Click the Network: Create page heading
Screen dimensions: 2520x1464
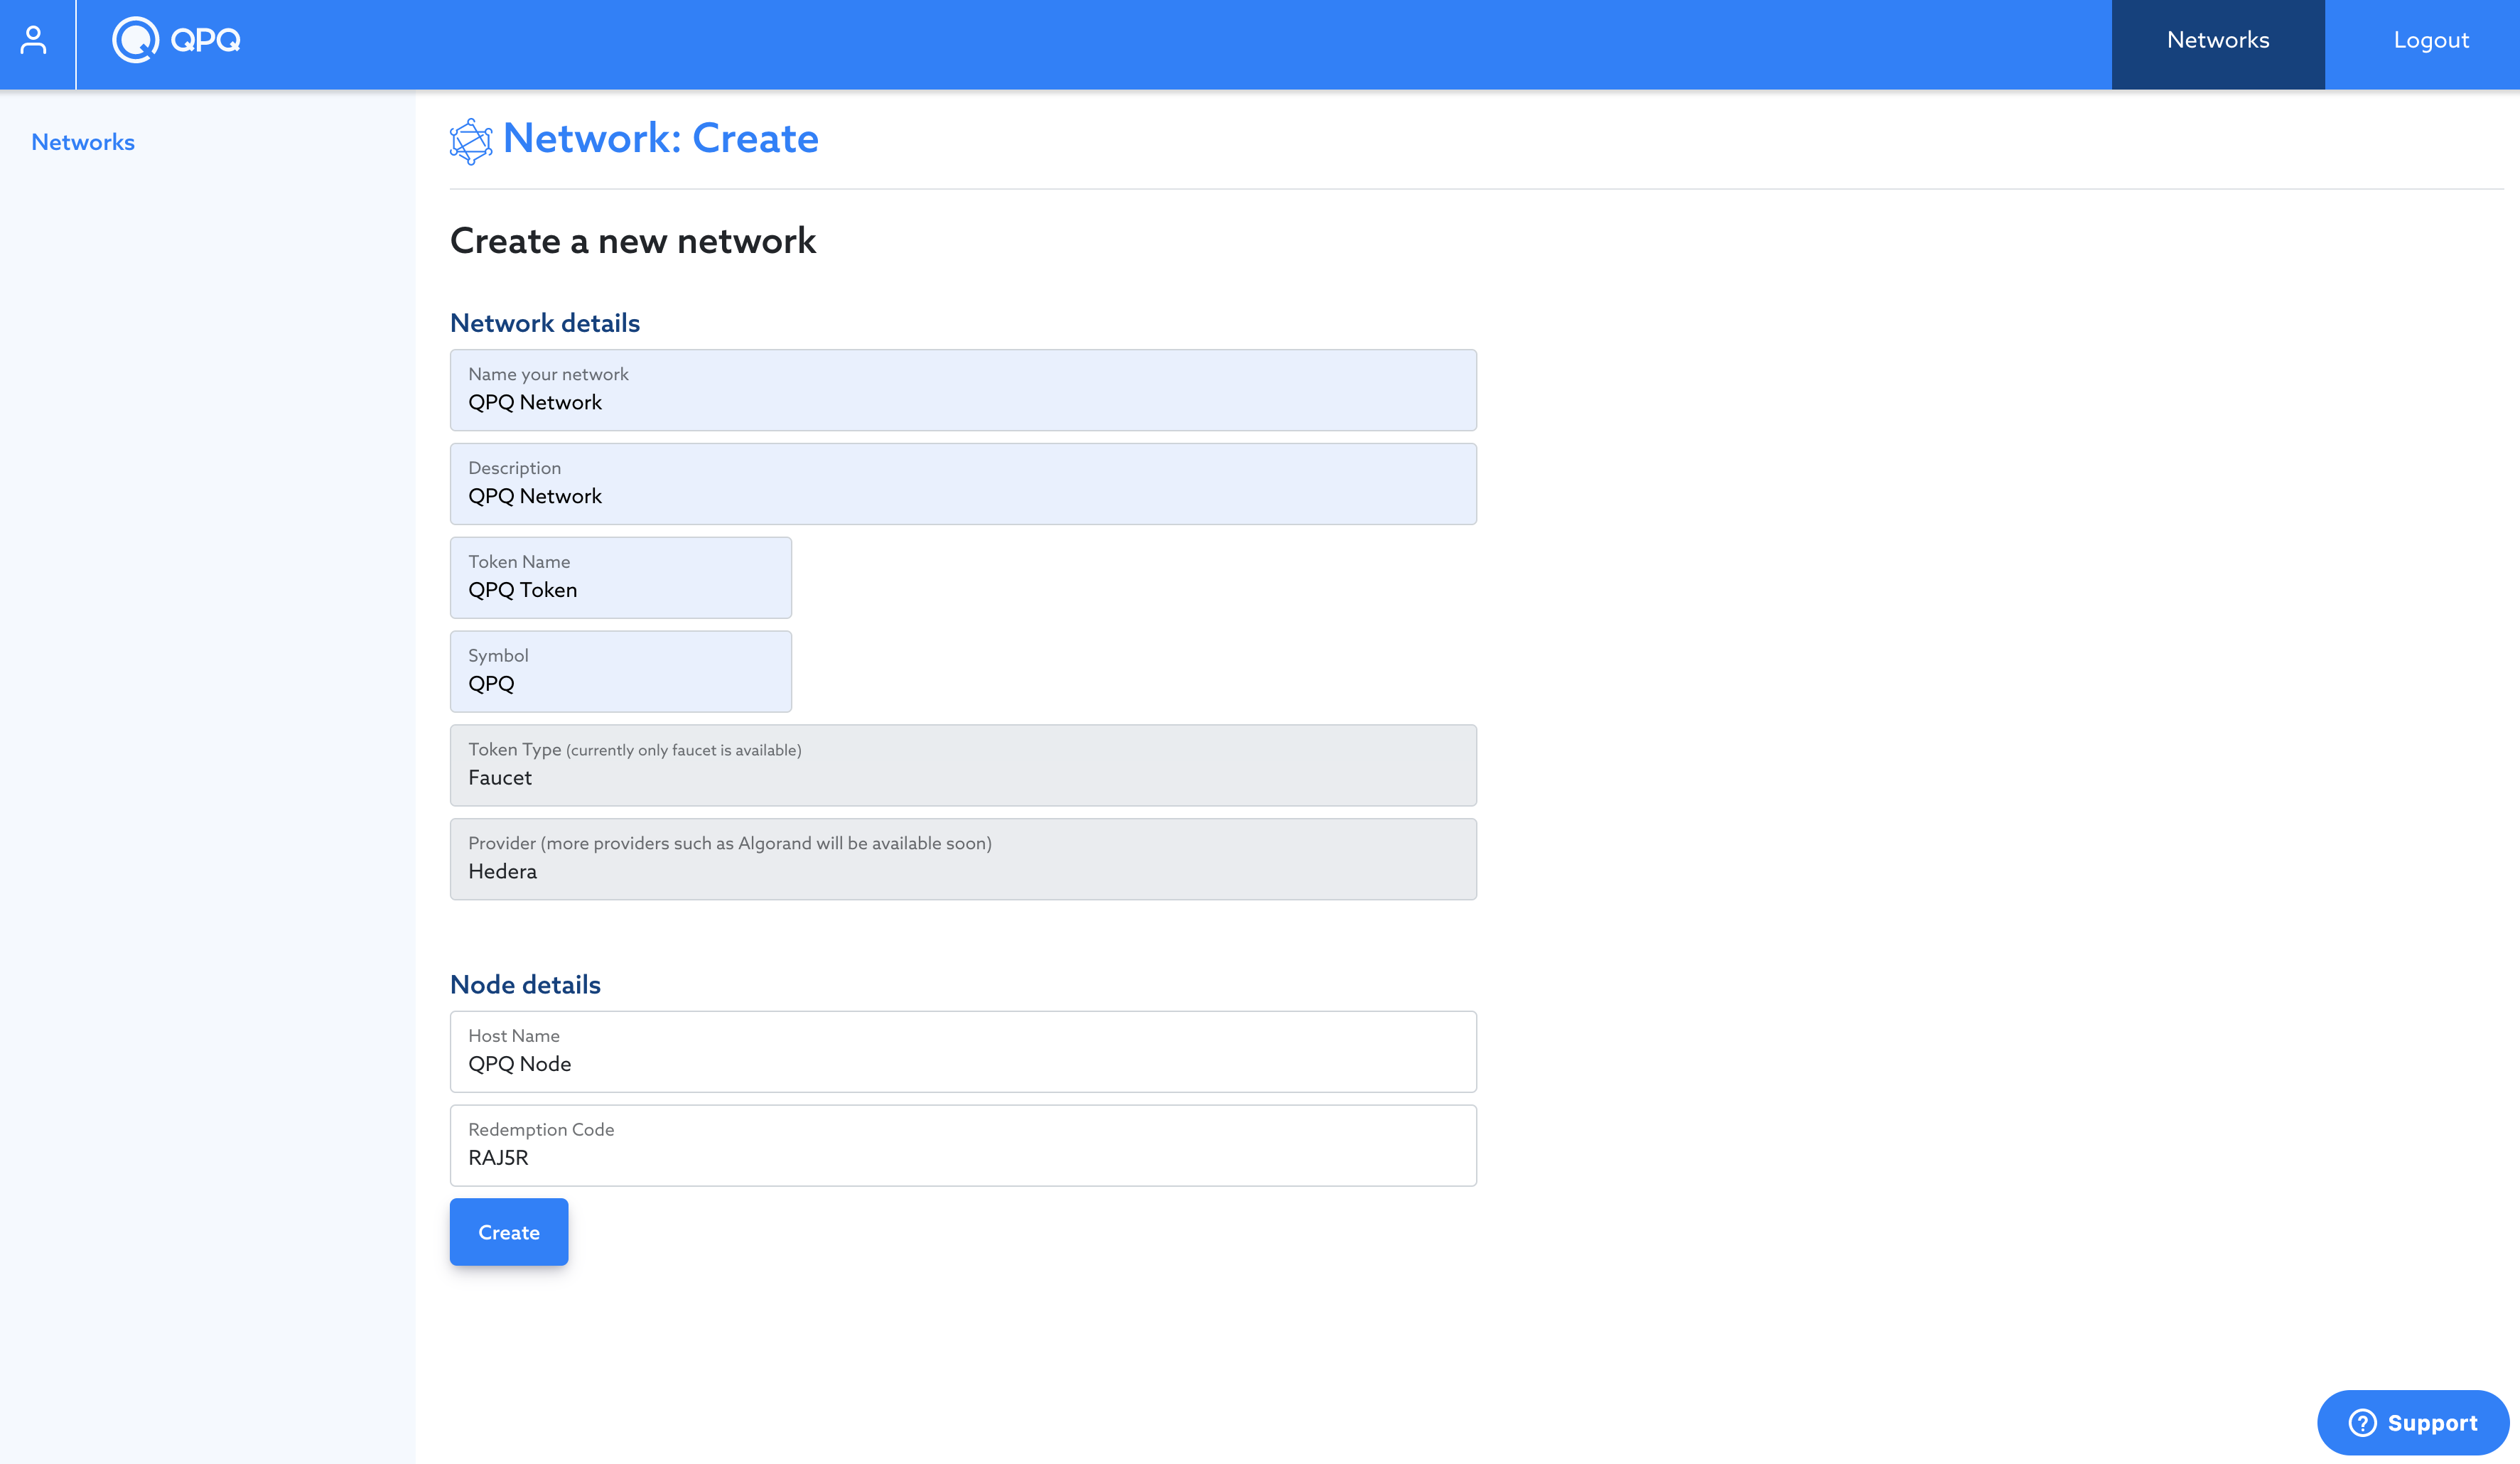pos(660,138)
